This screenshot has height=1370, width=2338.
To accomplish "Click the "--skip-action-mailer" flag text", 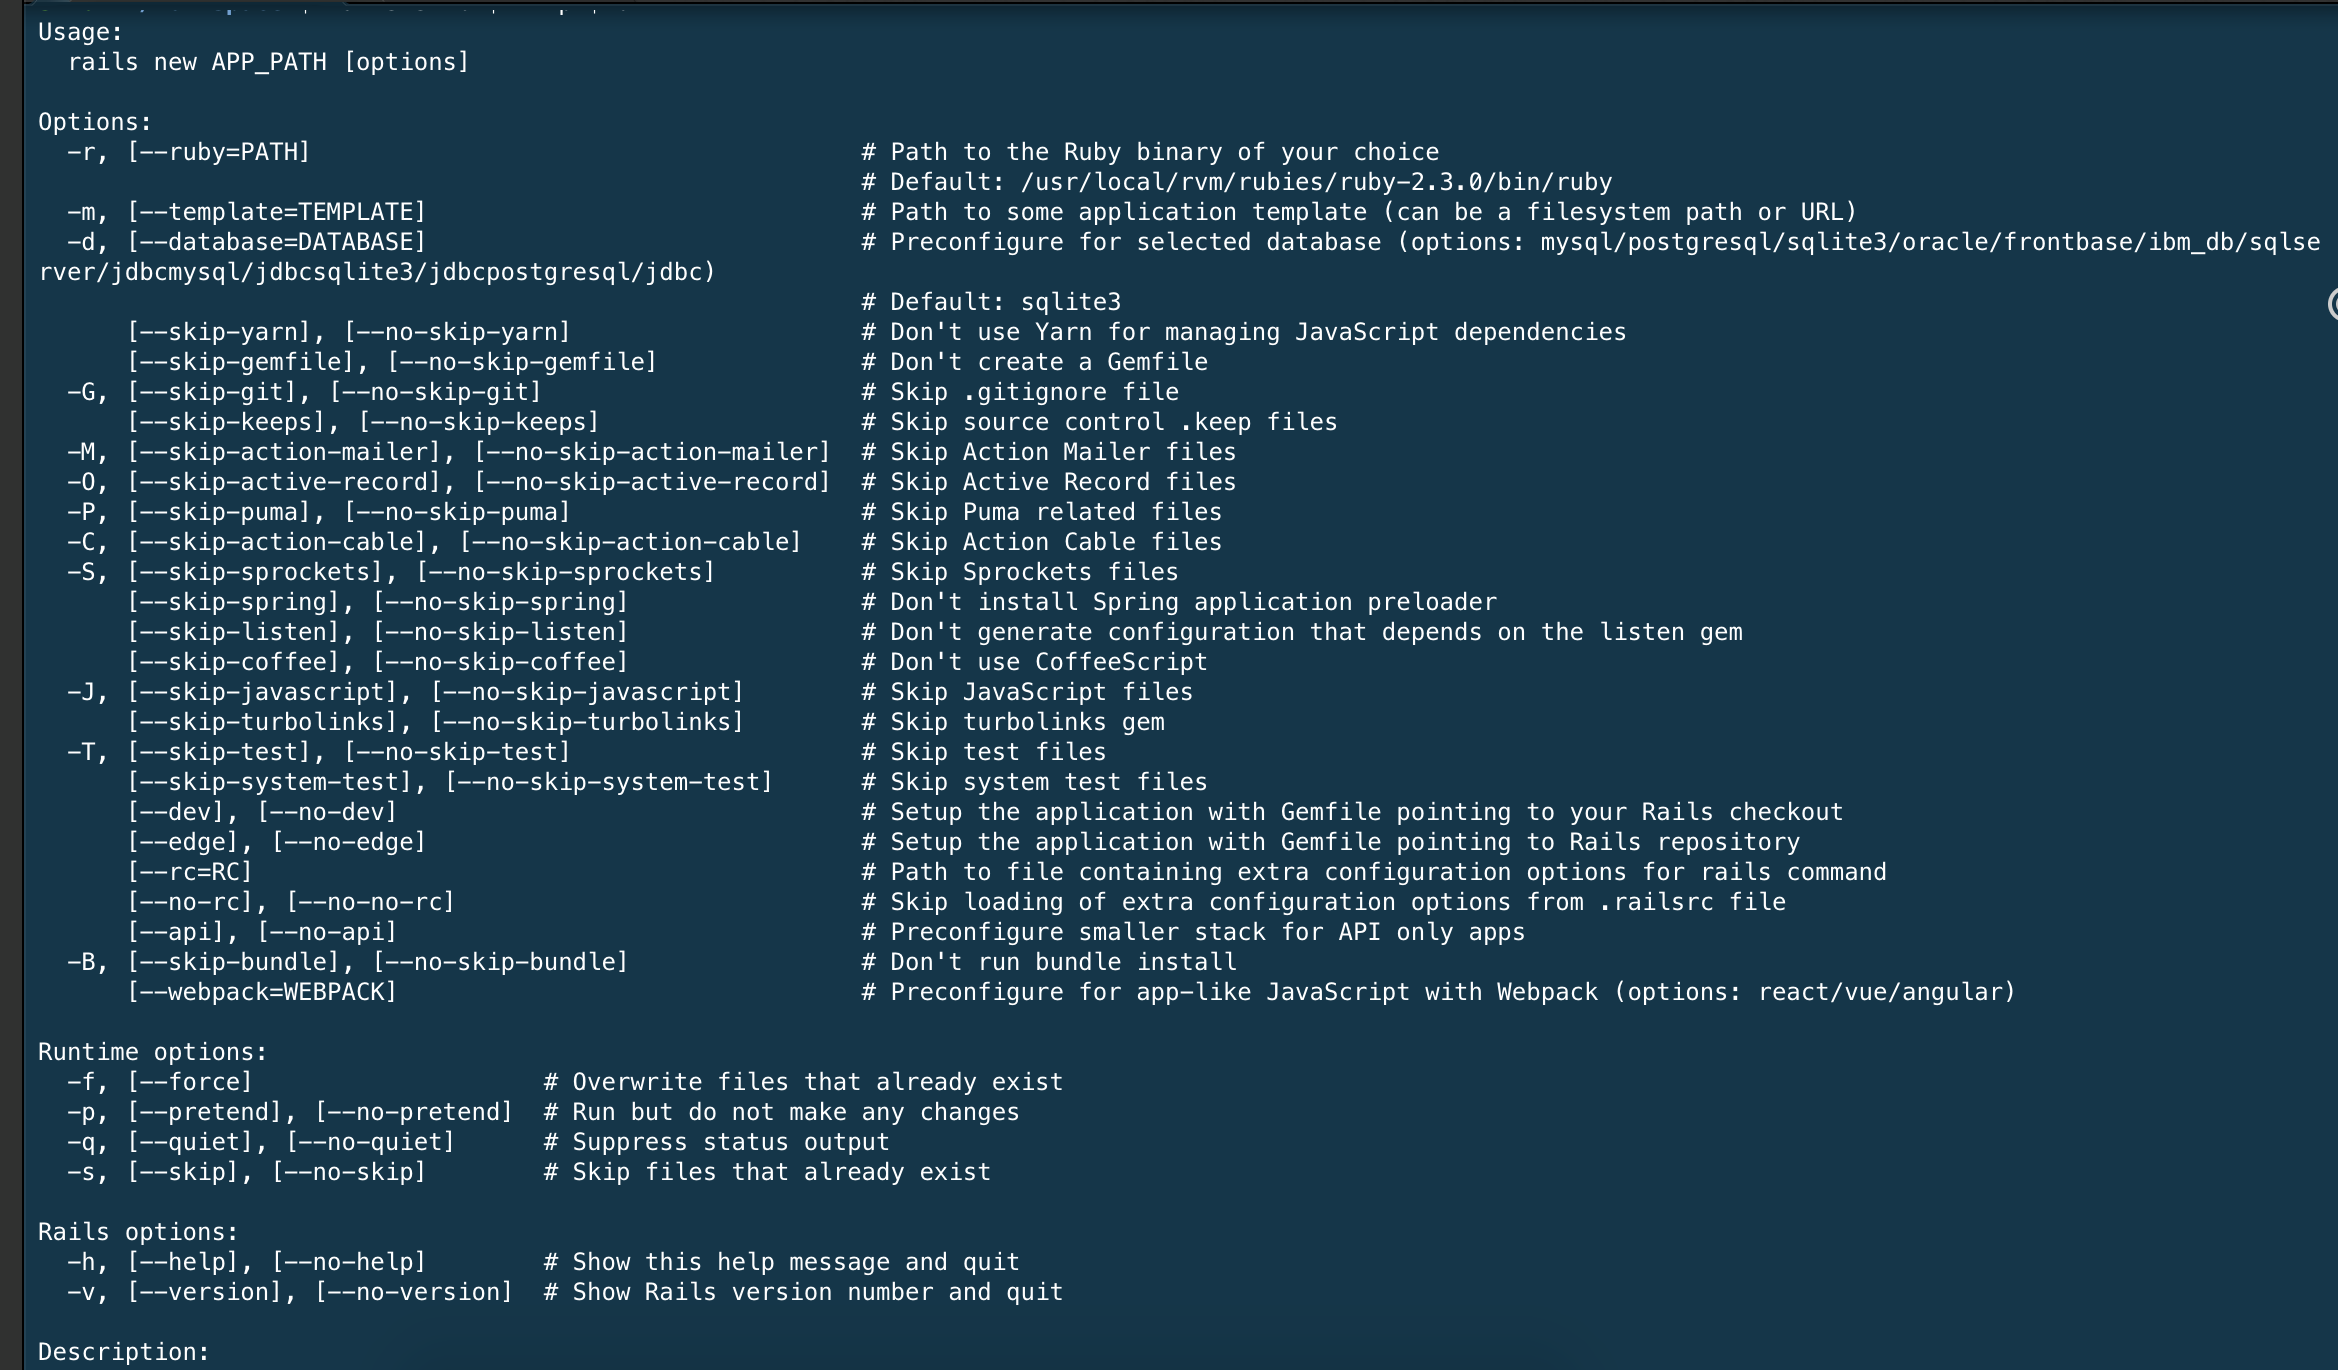I will point(291,452).
